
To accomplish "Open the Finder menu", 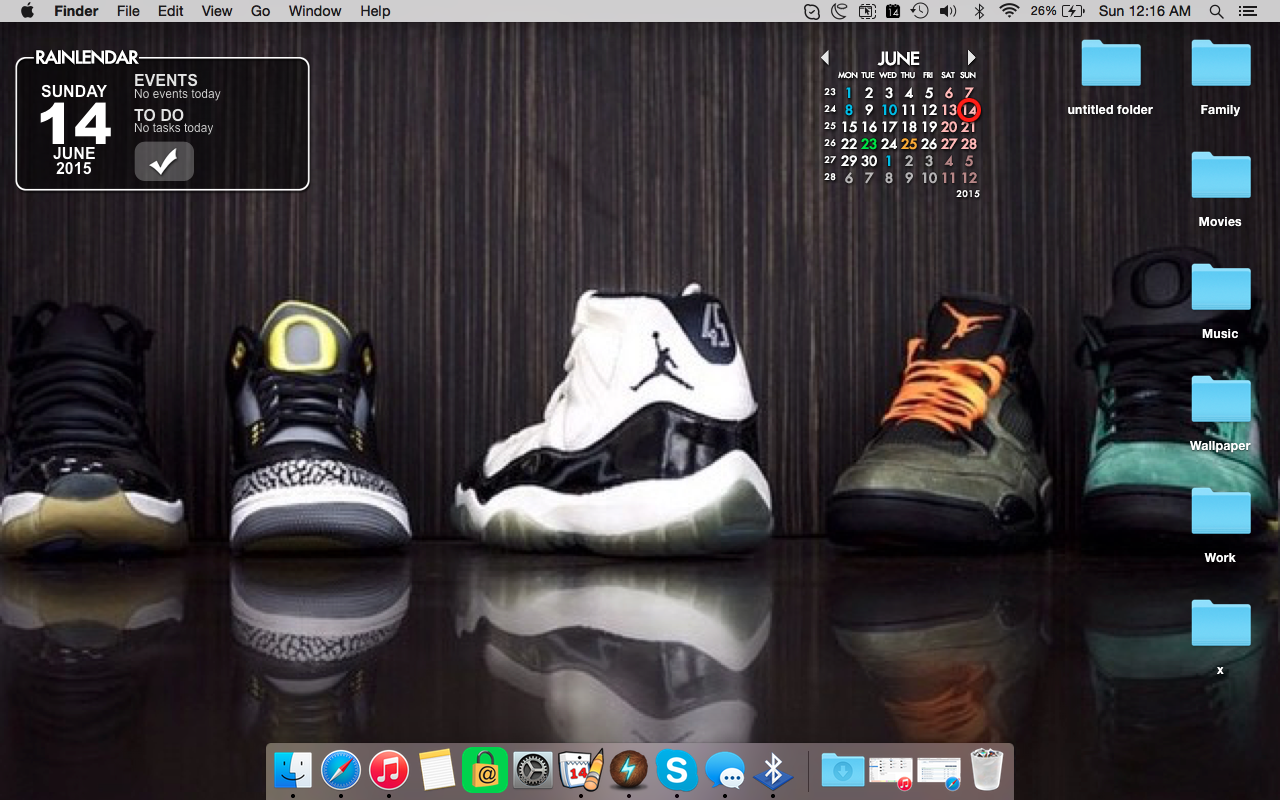I will point(76,11).
